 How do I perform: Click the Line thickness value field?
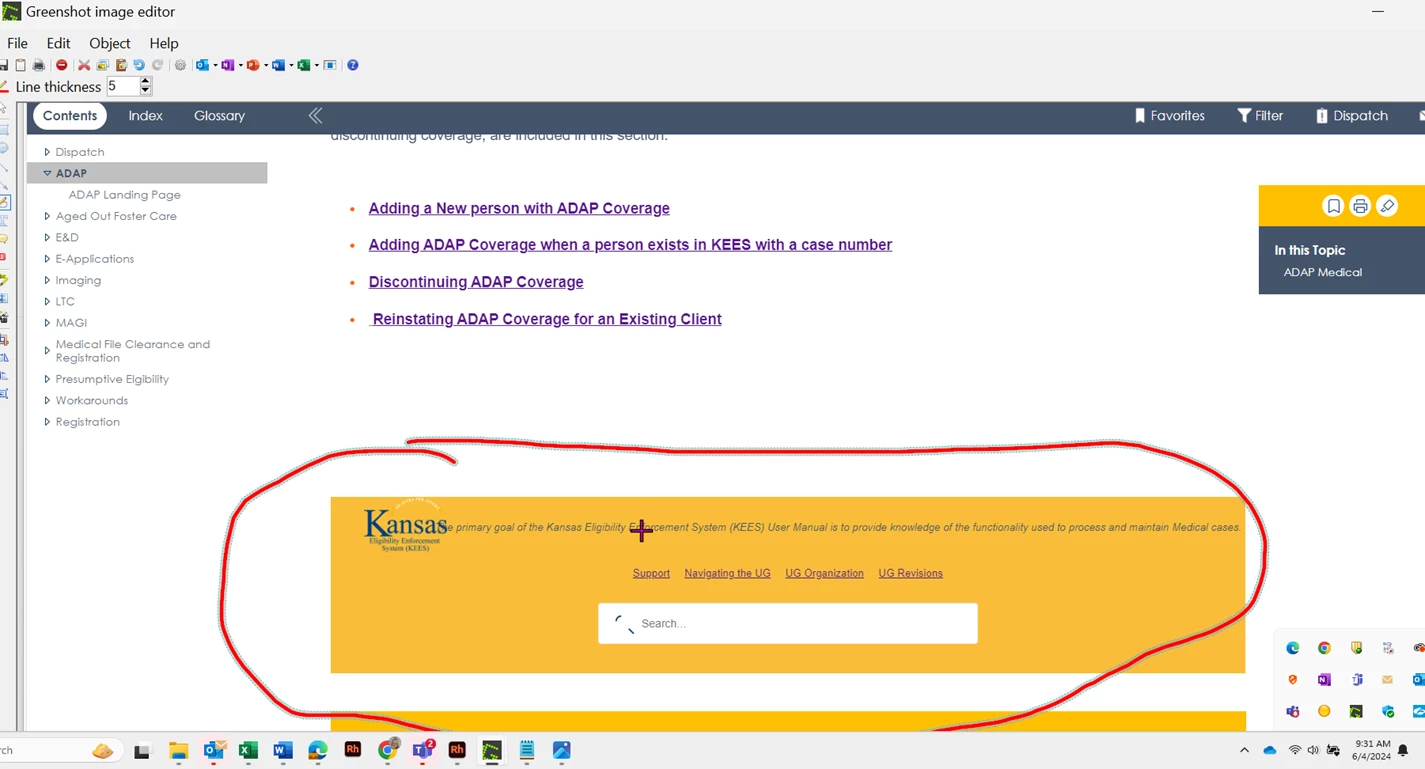[x=123, y=86]
